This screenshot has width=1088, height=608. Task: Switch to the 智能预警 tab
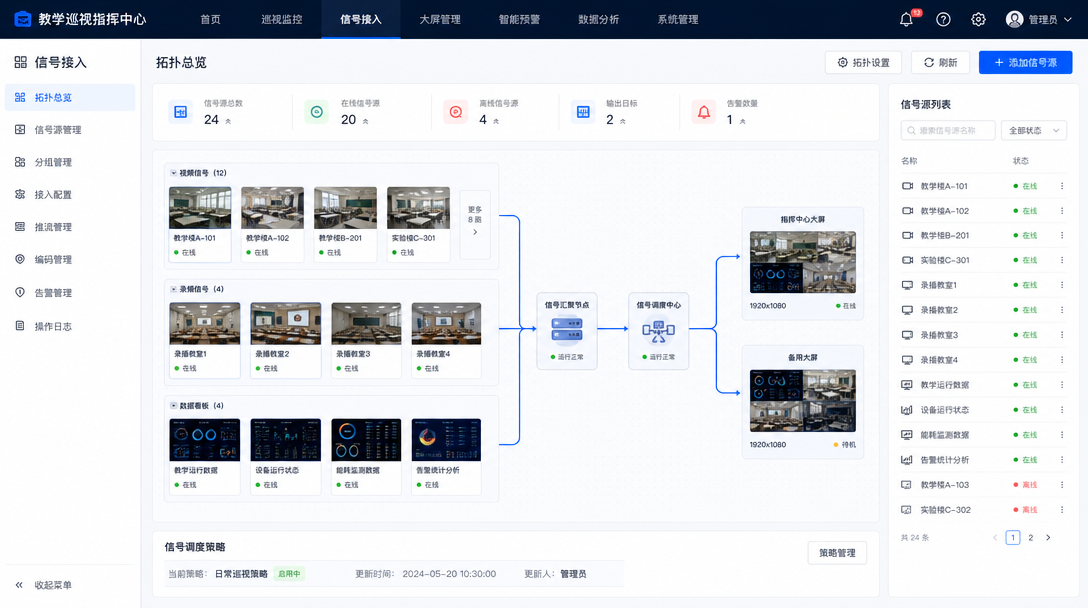[519, 19]
